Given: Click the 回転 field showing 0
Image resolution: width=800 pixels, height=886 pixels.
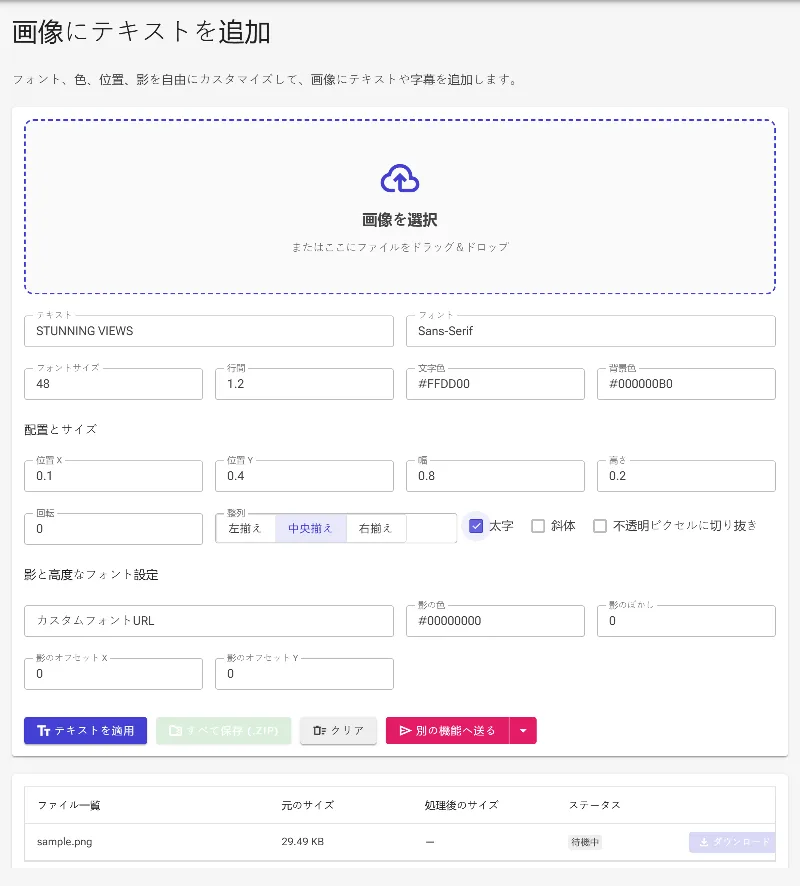Looking at the screenshot, I should pos(113,529).
